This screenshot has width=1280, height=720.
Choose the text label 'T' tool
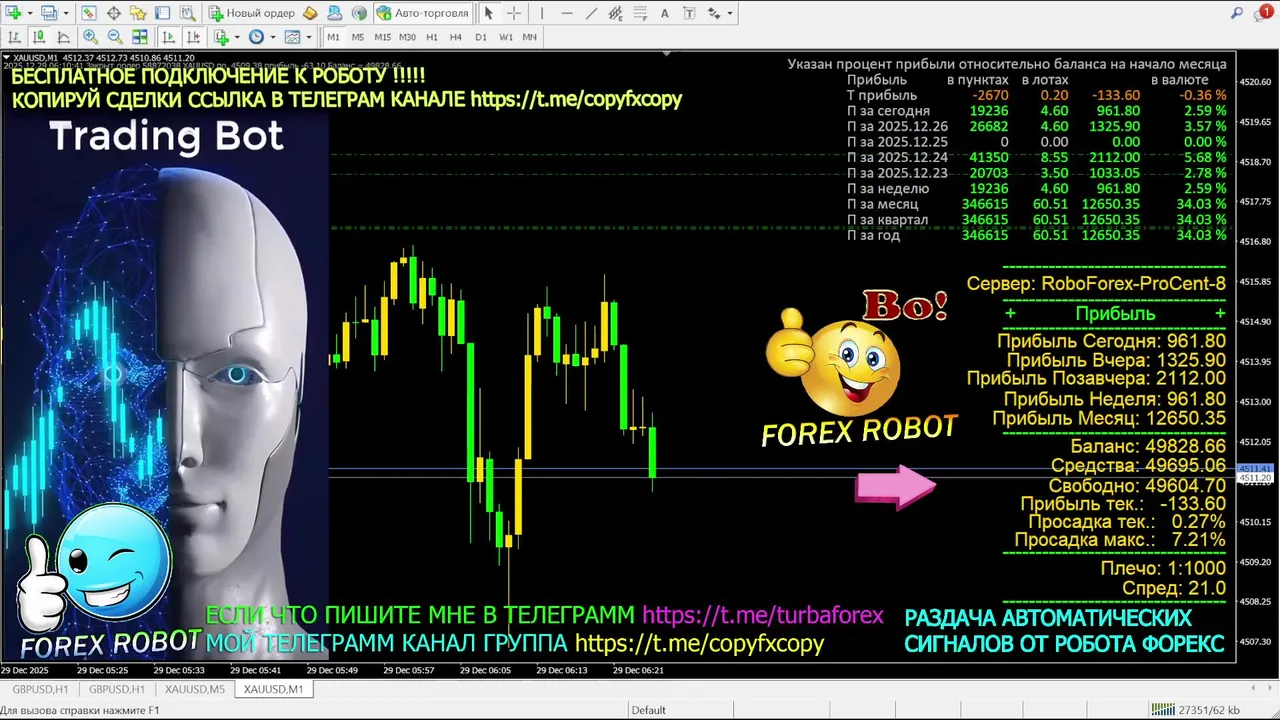point(689,13)
